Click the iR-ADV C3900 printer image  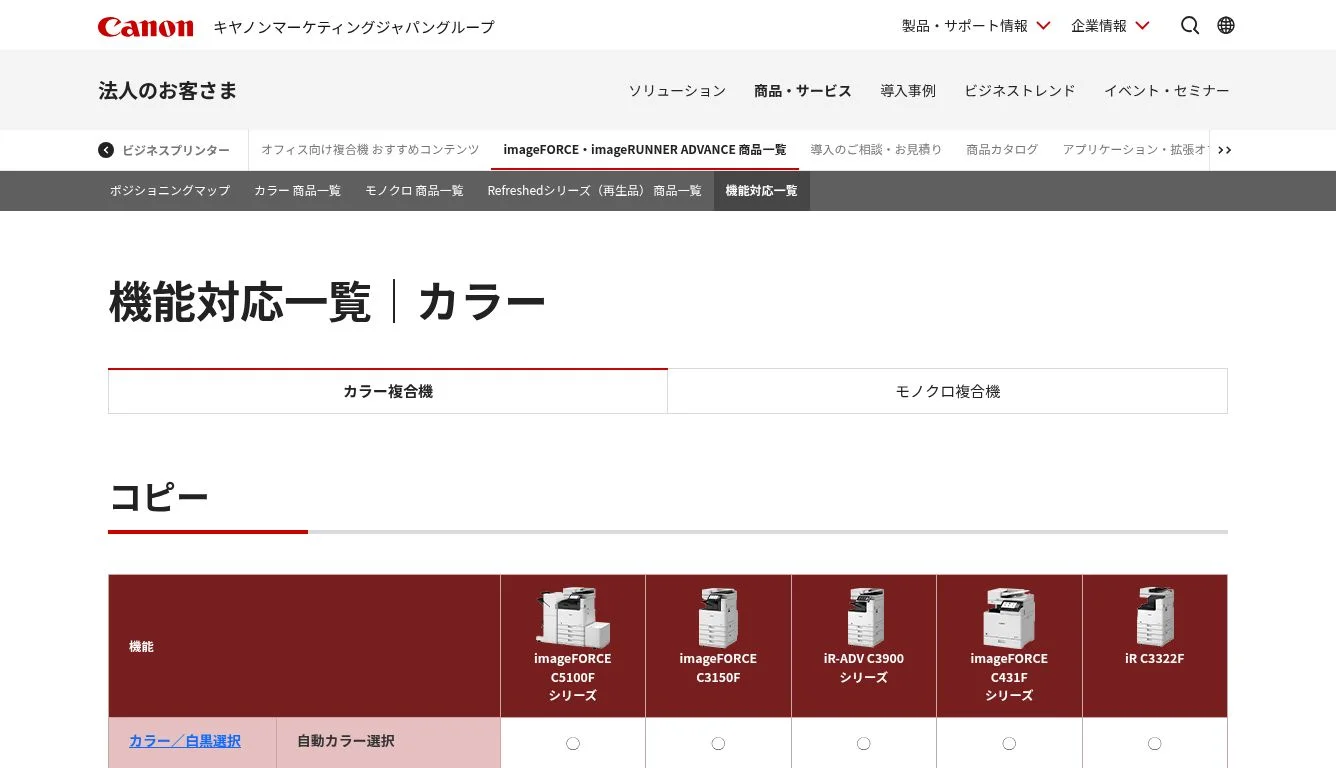(864, 617)
